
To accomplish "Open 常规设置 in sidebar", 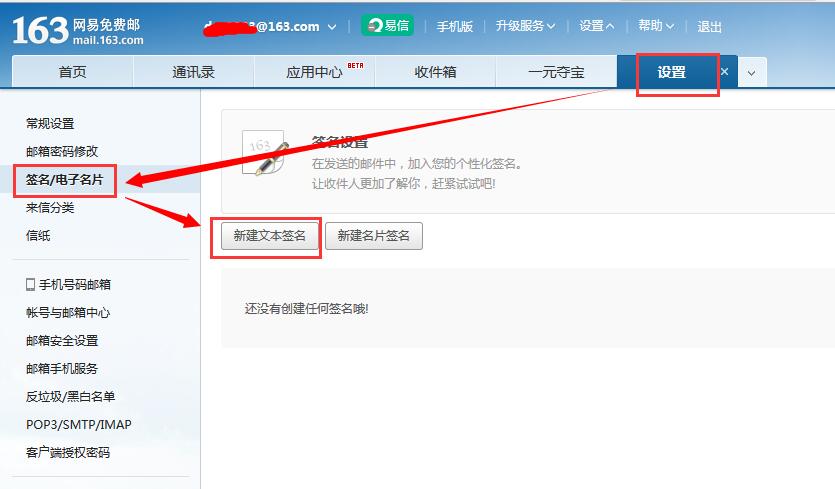I will pos(50,124).
